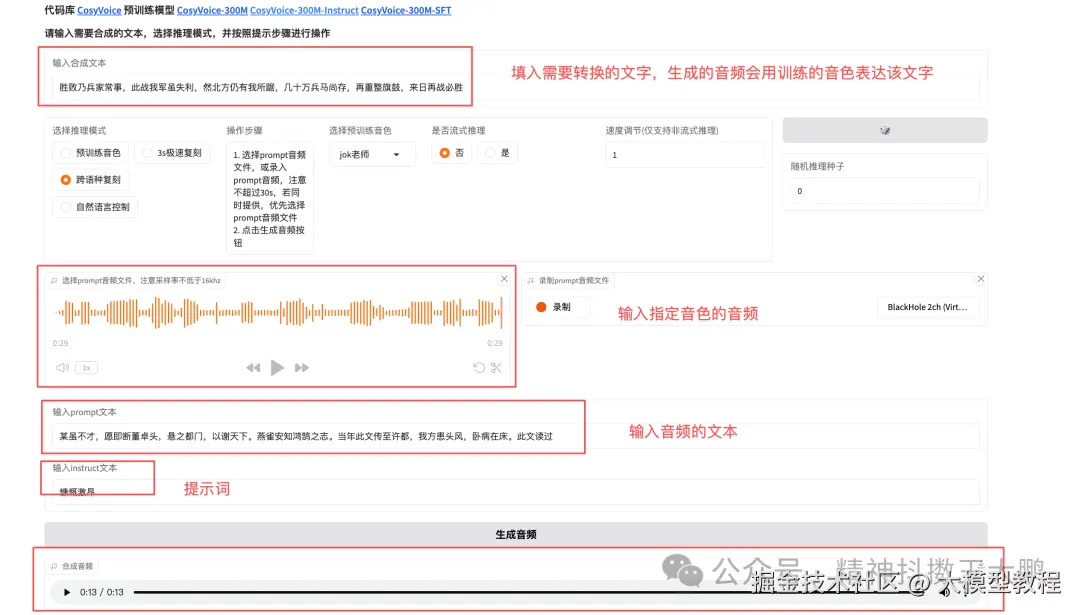Click the 生成音频 button
Screen dimensions: 1080x615
(516, 534)
